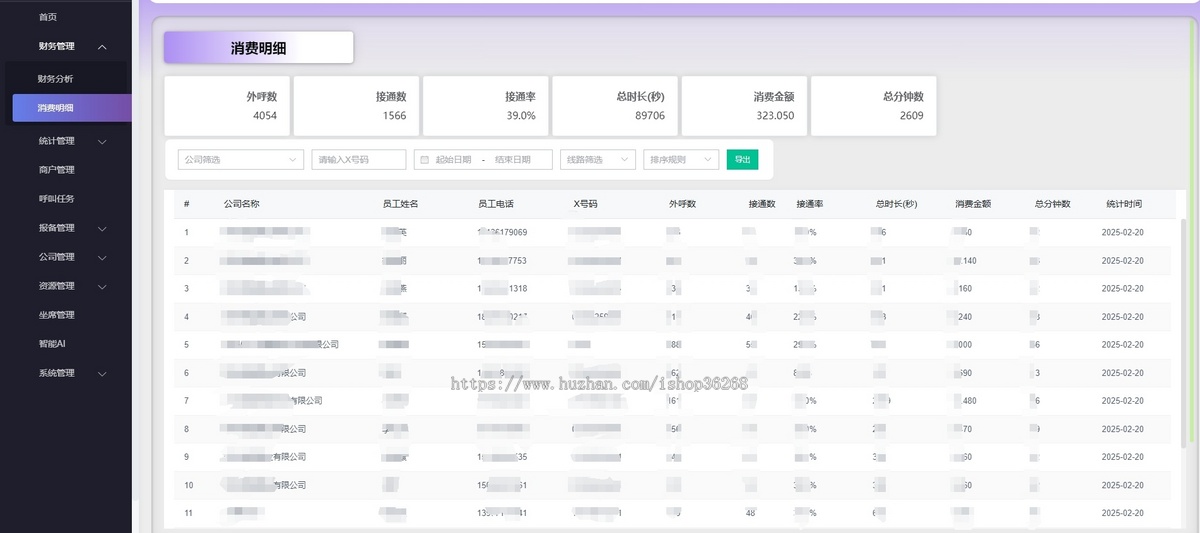
Task: Click the 外呼数 4054 summary card
Action: [x=227, y=106]
